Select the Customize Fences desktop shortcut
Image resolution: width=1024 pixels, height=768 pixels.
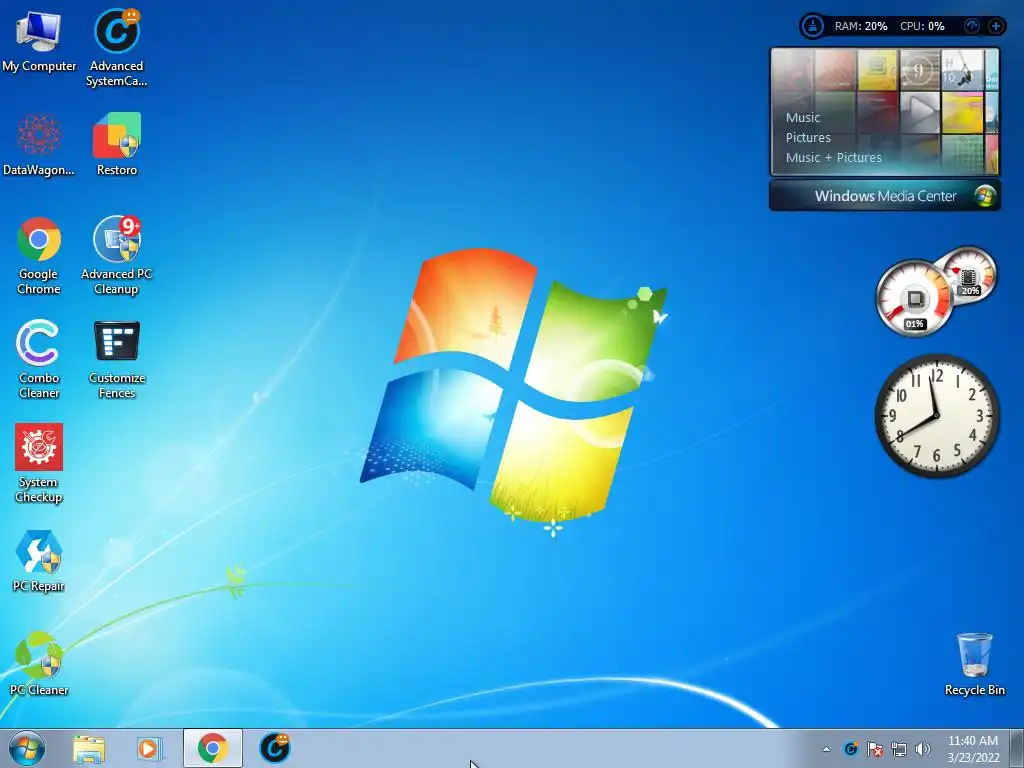[x=116, y=359]
